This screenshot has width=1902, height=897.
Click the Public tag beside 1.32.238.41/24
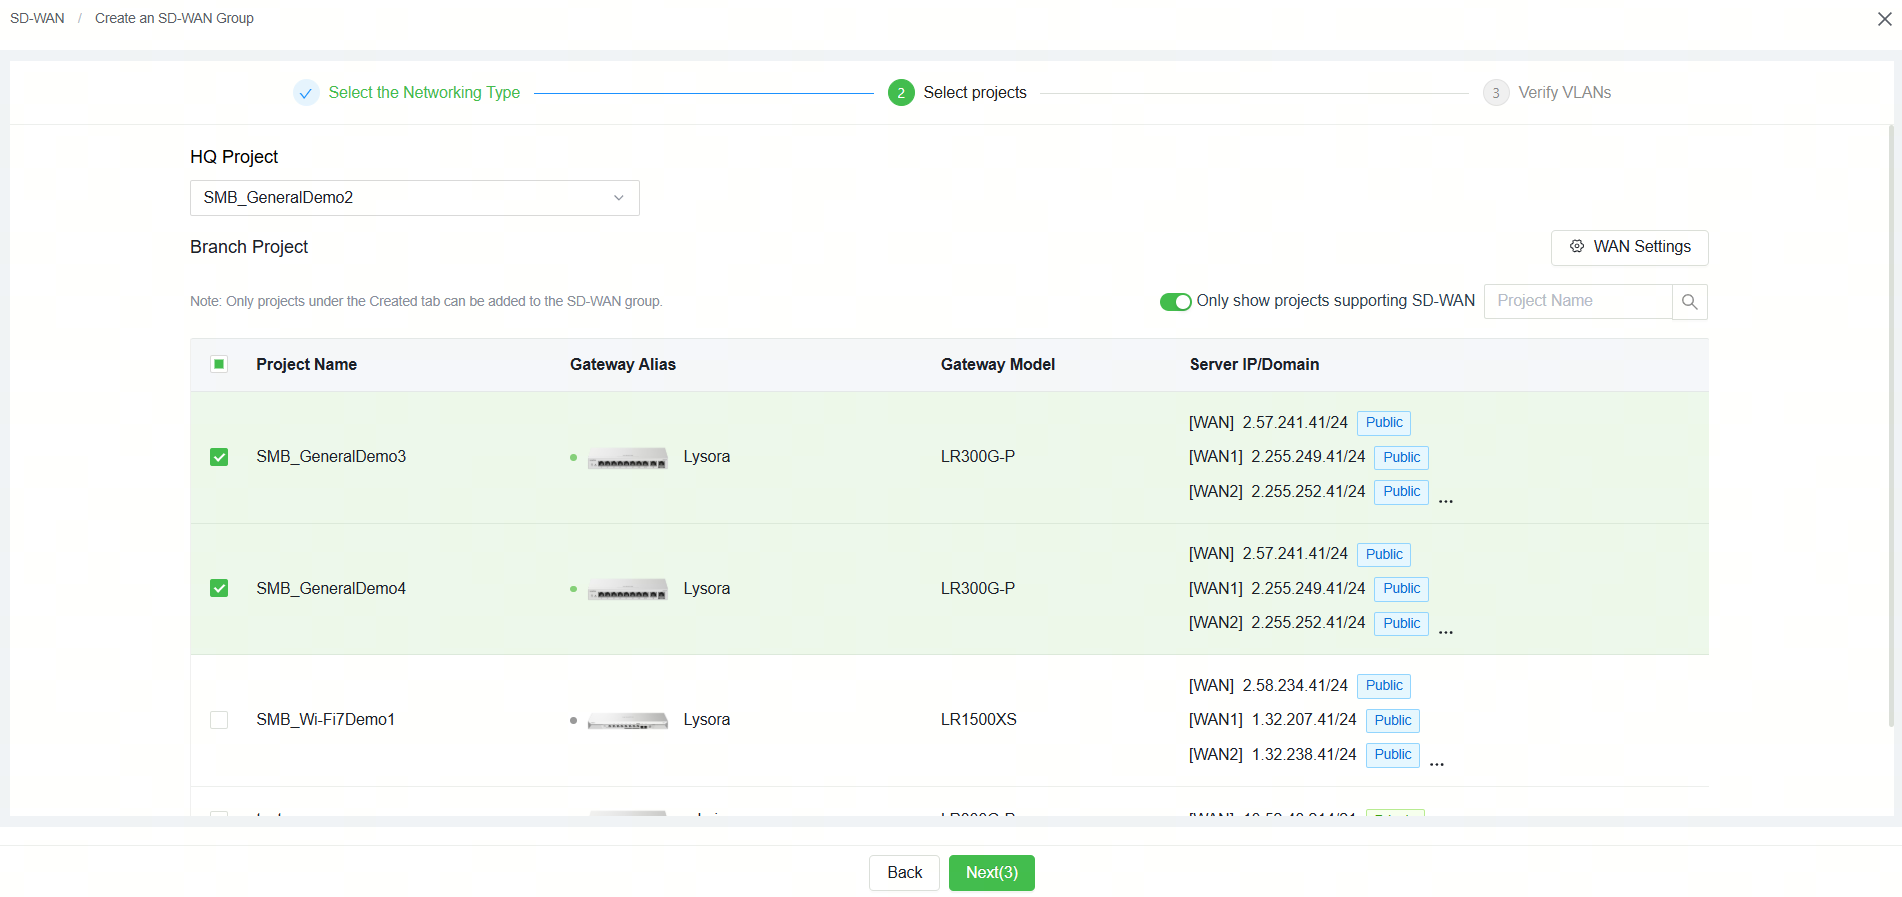coord(1393,755)
